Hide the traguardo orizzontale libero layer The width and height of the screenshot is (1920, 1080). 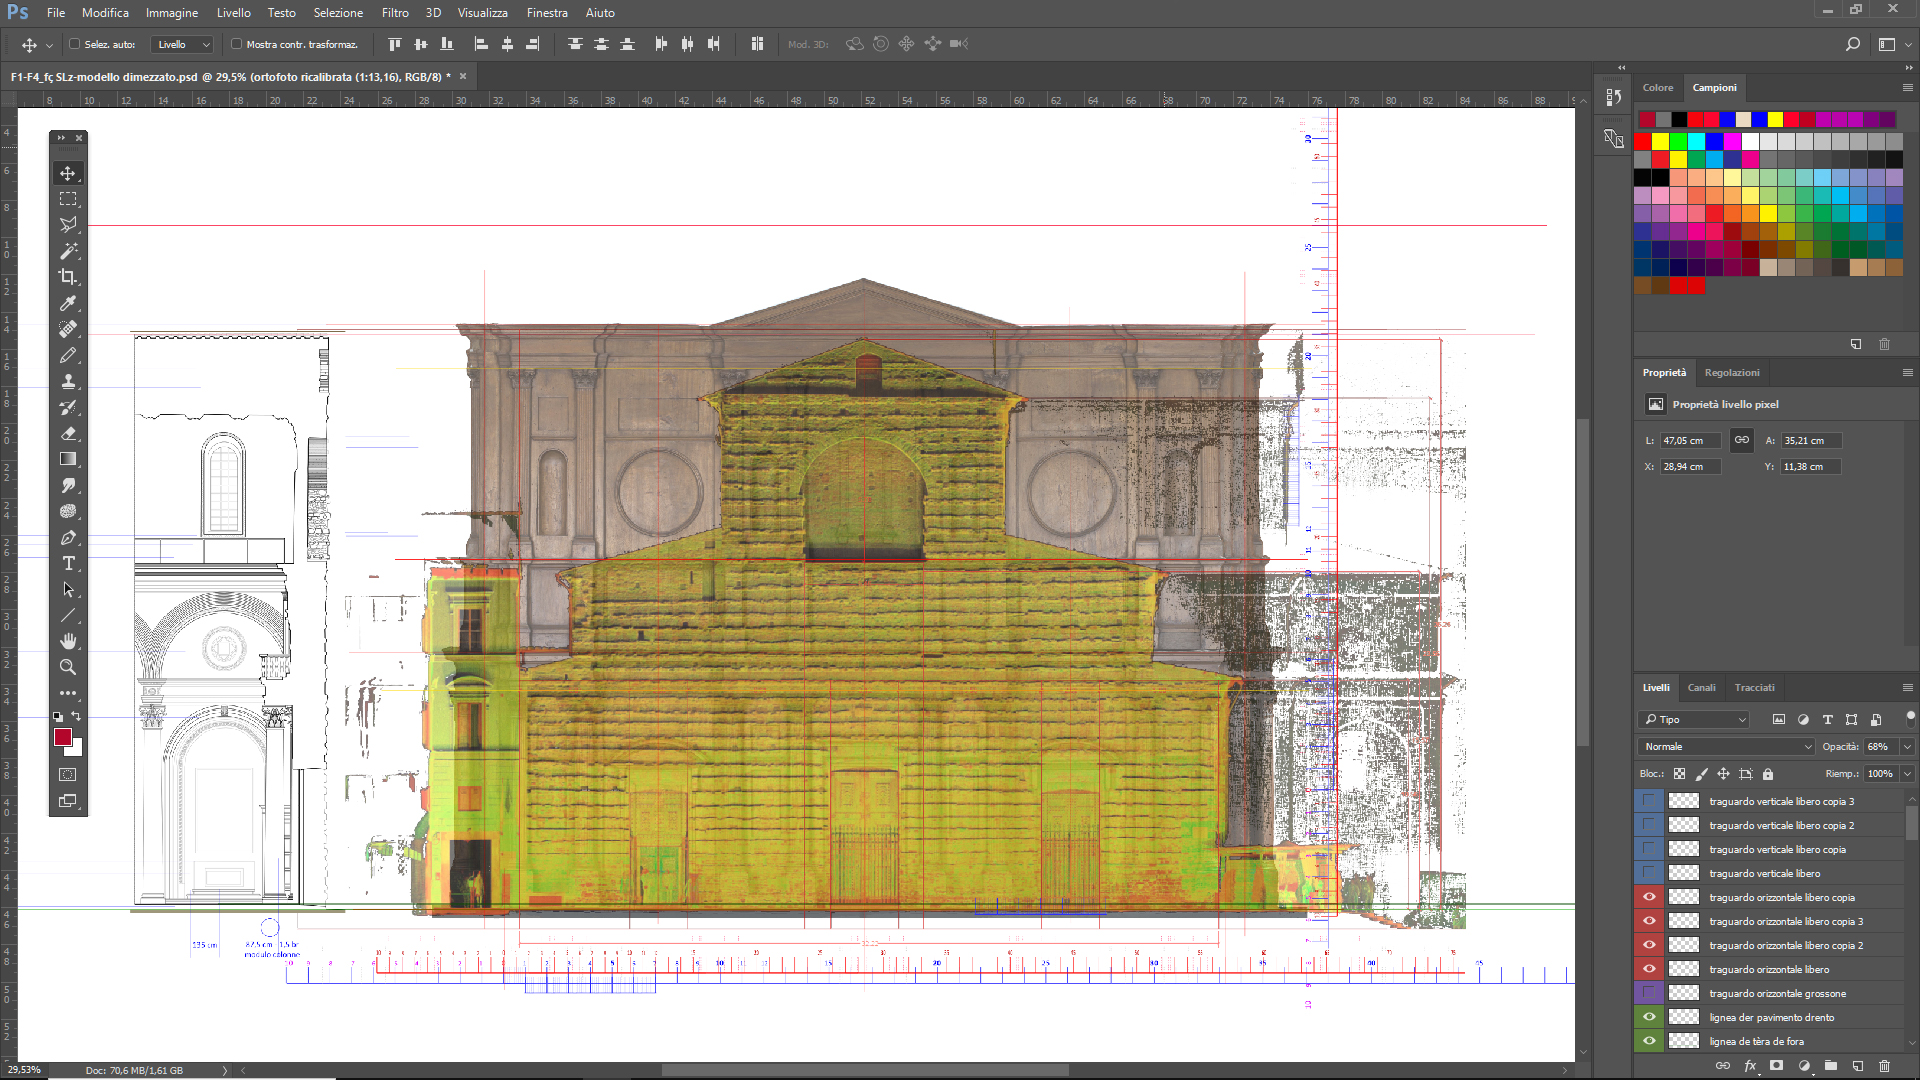(x=1649, y=969)
